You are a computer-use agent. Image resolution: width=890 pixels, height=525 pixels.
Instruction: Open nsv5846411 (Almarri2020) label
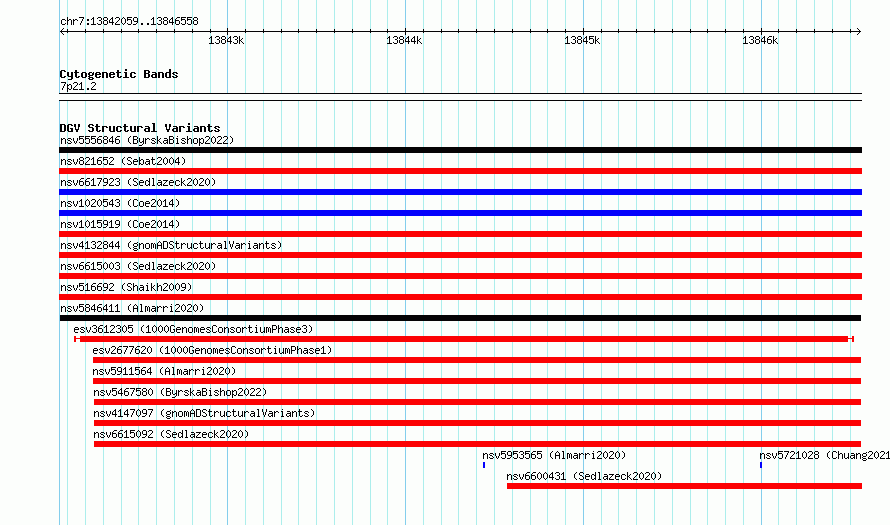pyautogui.click(x=132, y=308)
